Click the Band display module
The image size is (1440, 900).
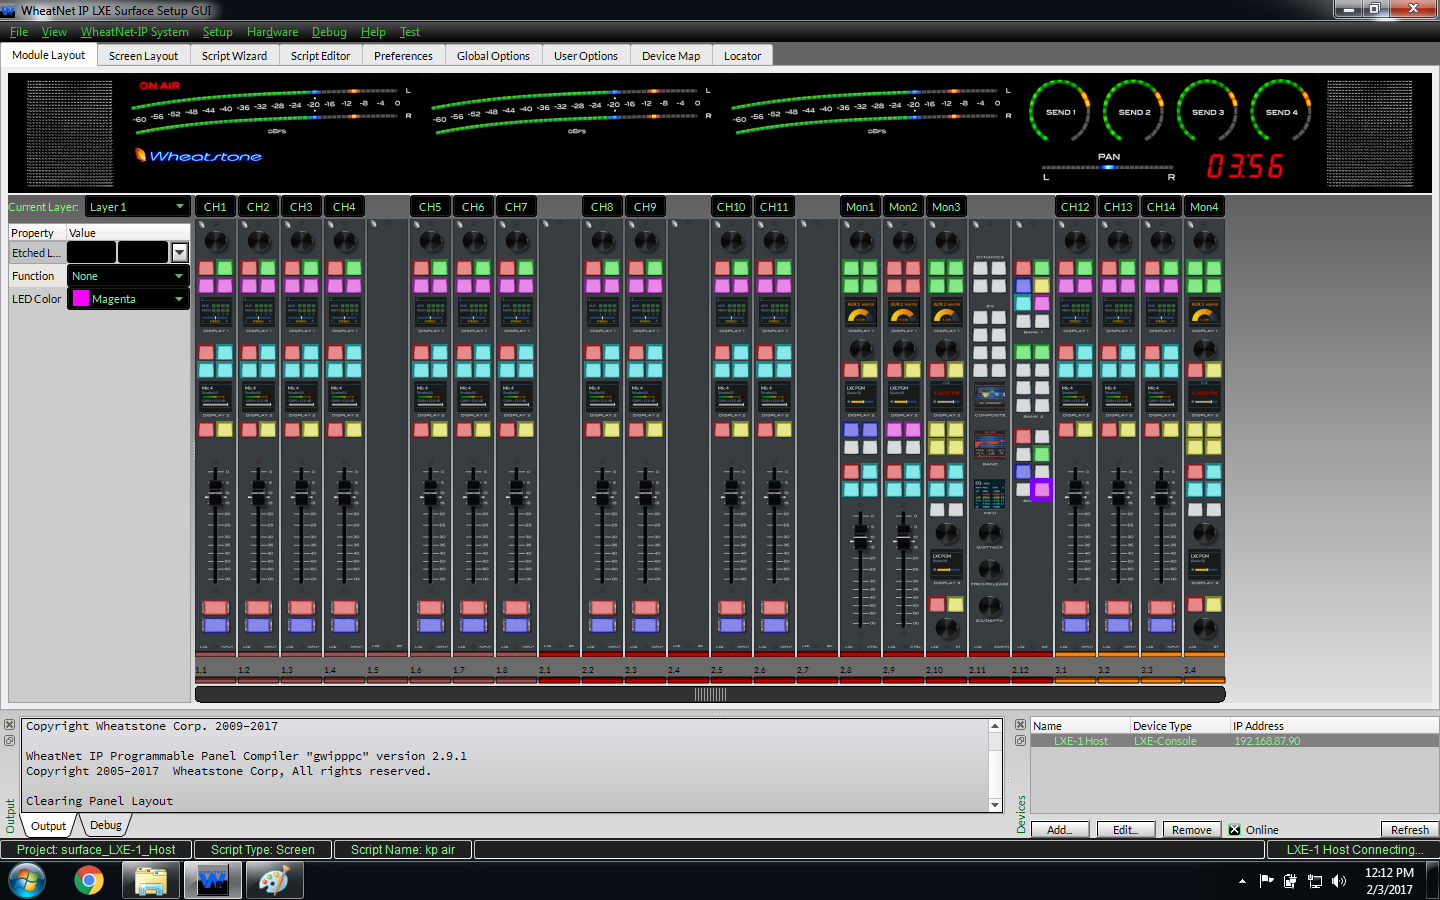click(989, 446)
